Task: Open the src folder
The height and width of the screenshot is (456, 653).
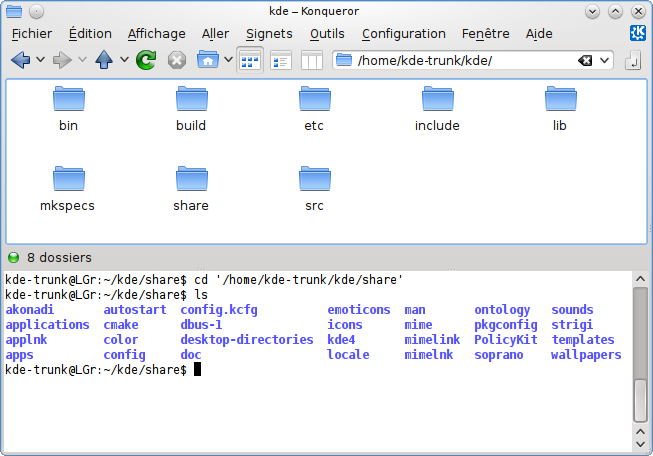Action: (x=314, y=187)
